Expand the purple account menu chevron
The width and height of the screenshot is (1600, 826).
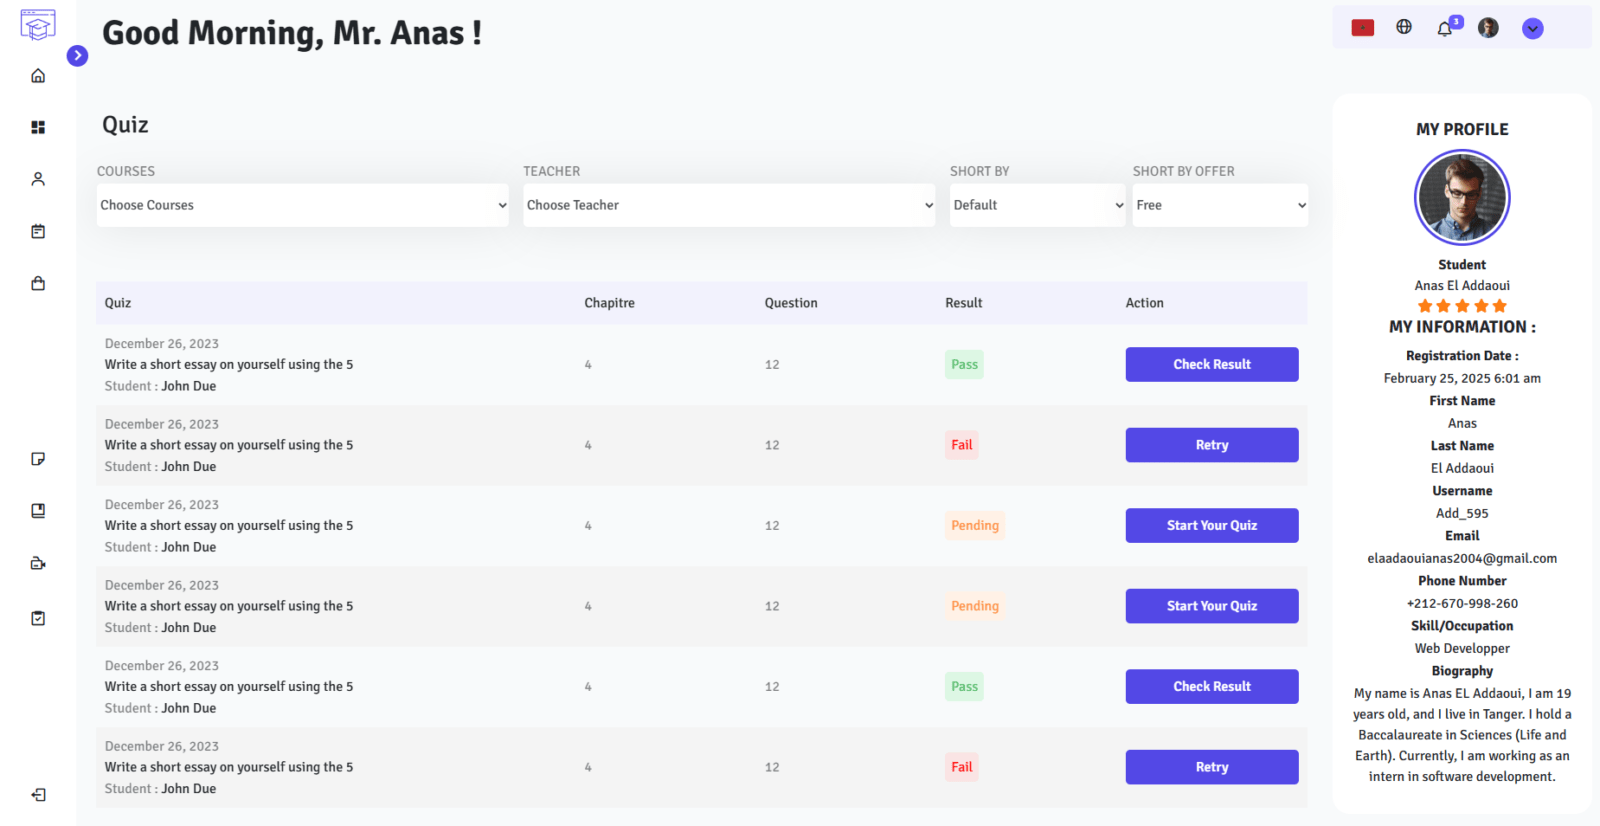point(1533,29)
